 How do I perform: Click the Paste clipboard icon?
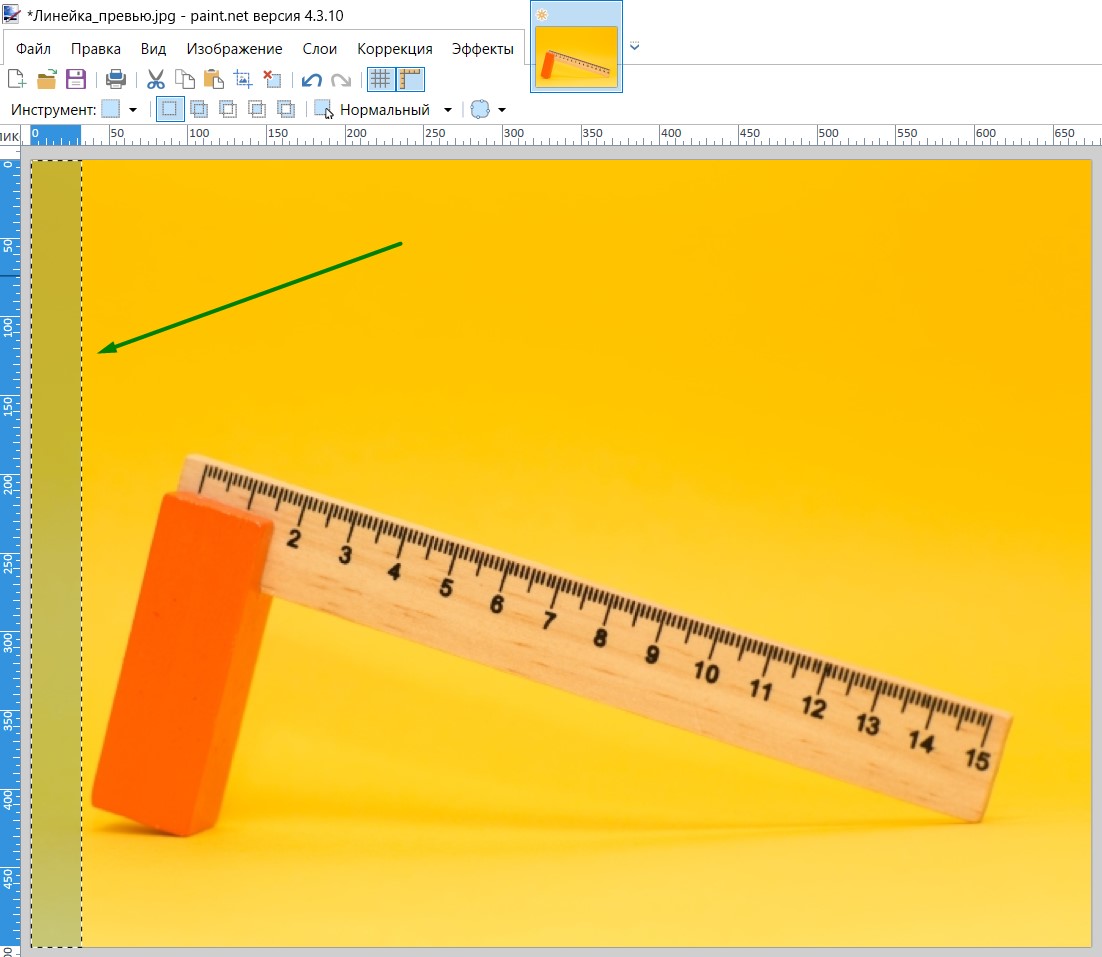213,80
